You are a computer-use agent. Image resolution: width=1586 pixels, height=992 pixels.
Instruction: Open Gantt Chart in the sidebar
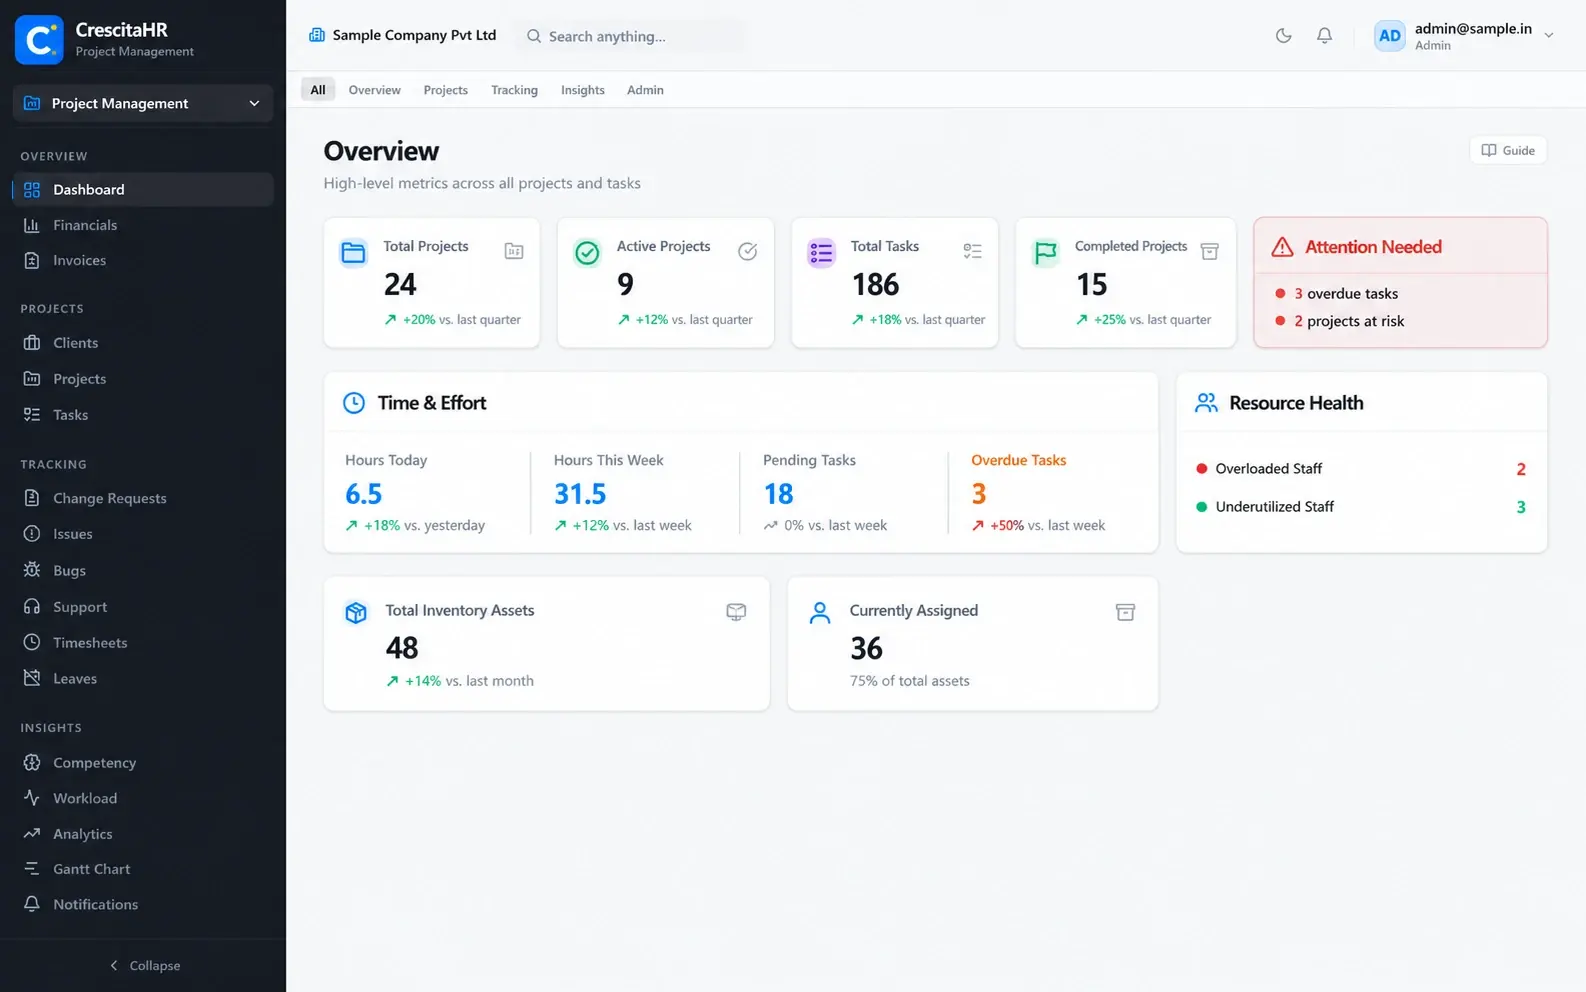click(x=143, y=869)
